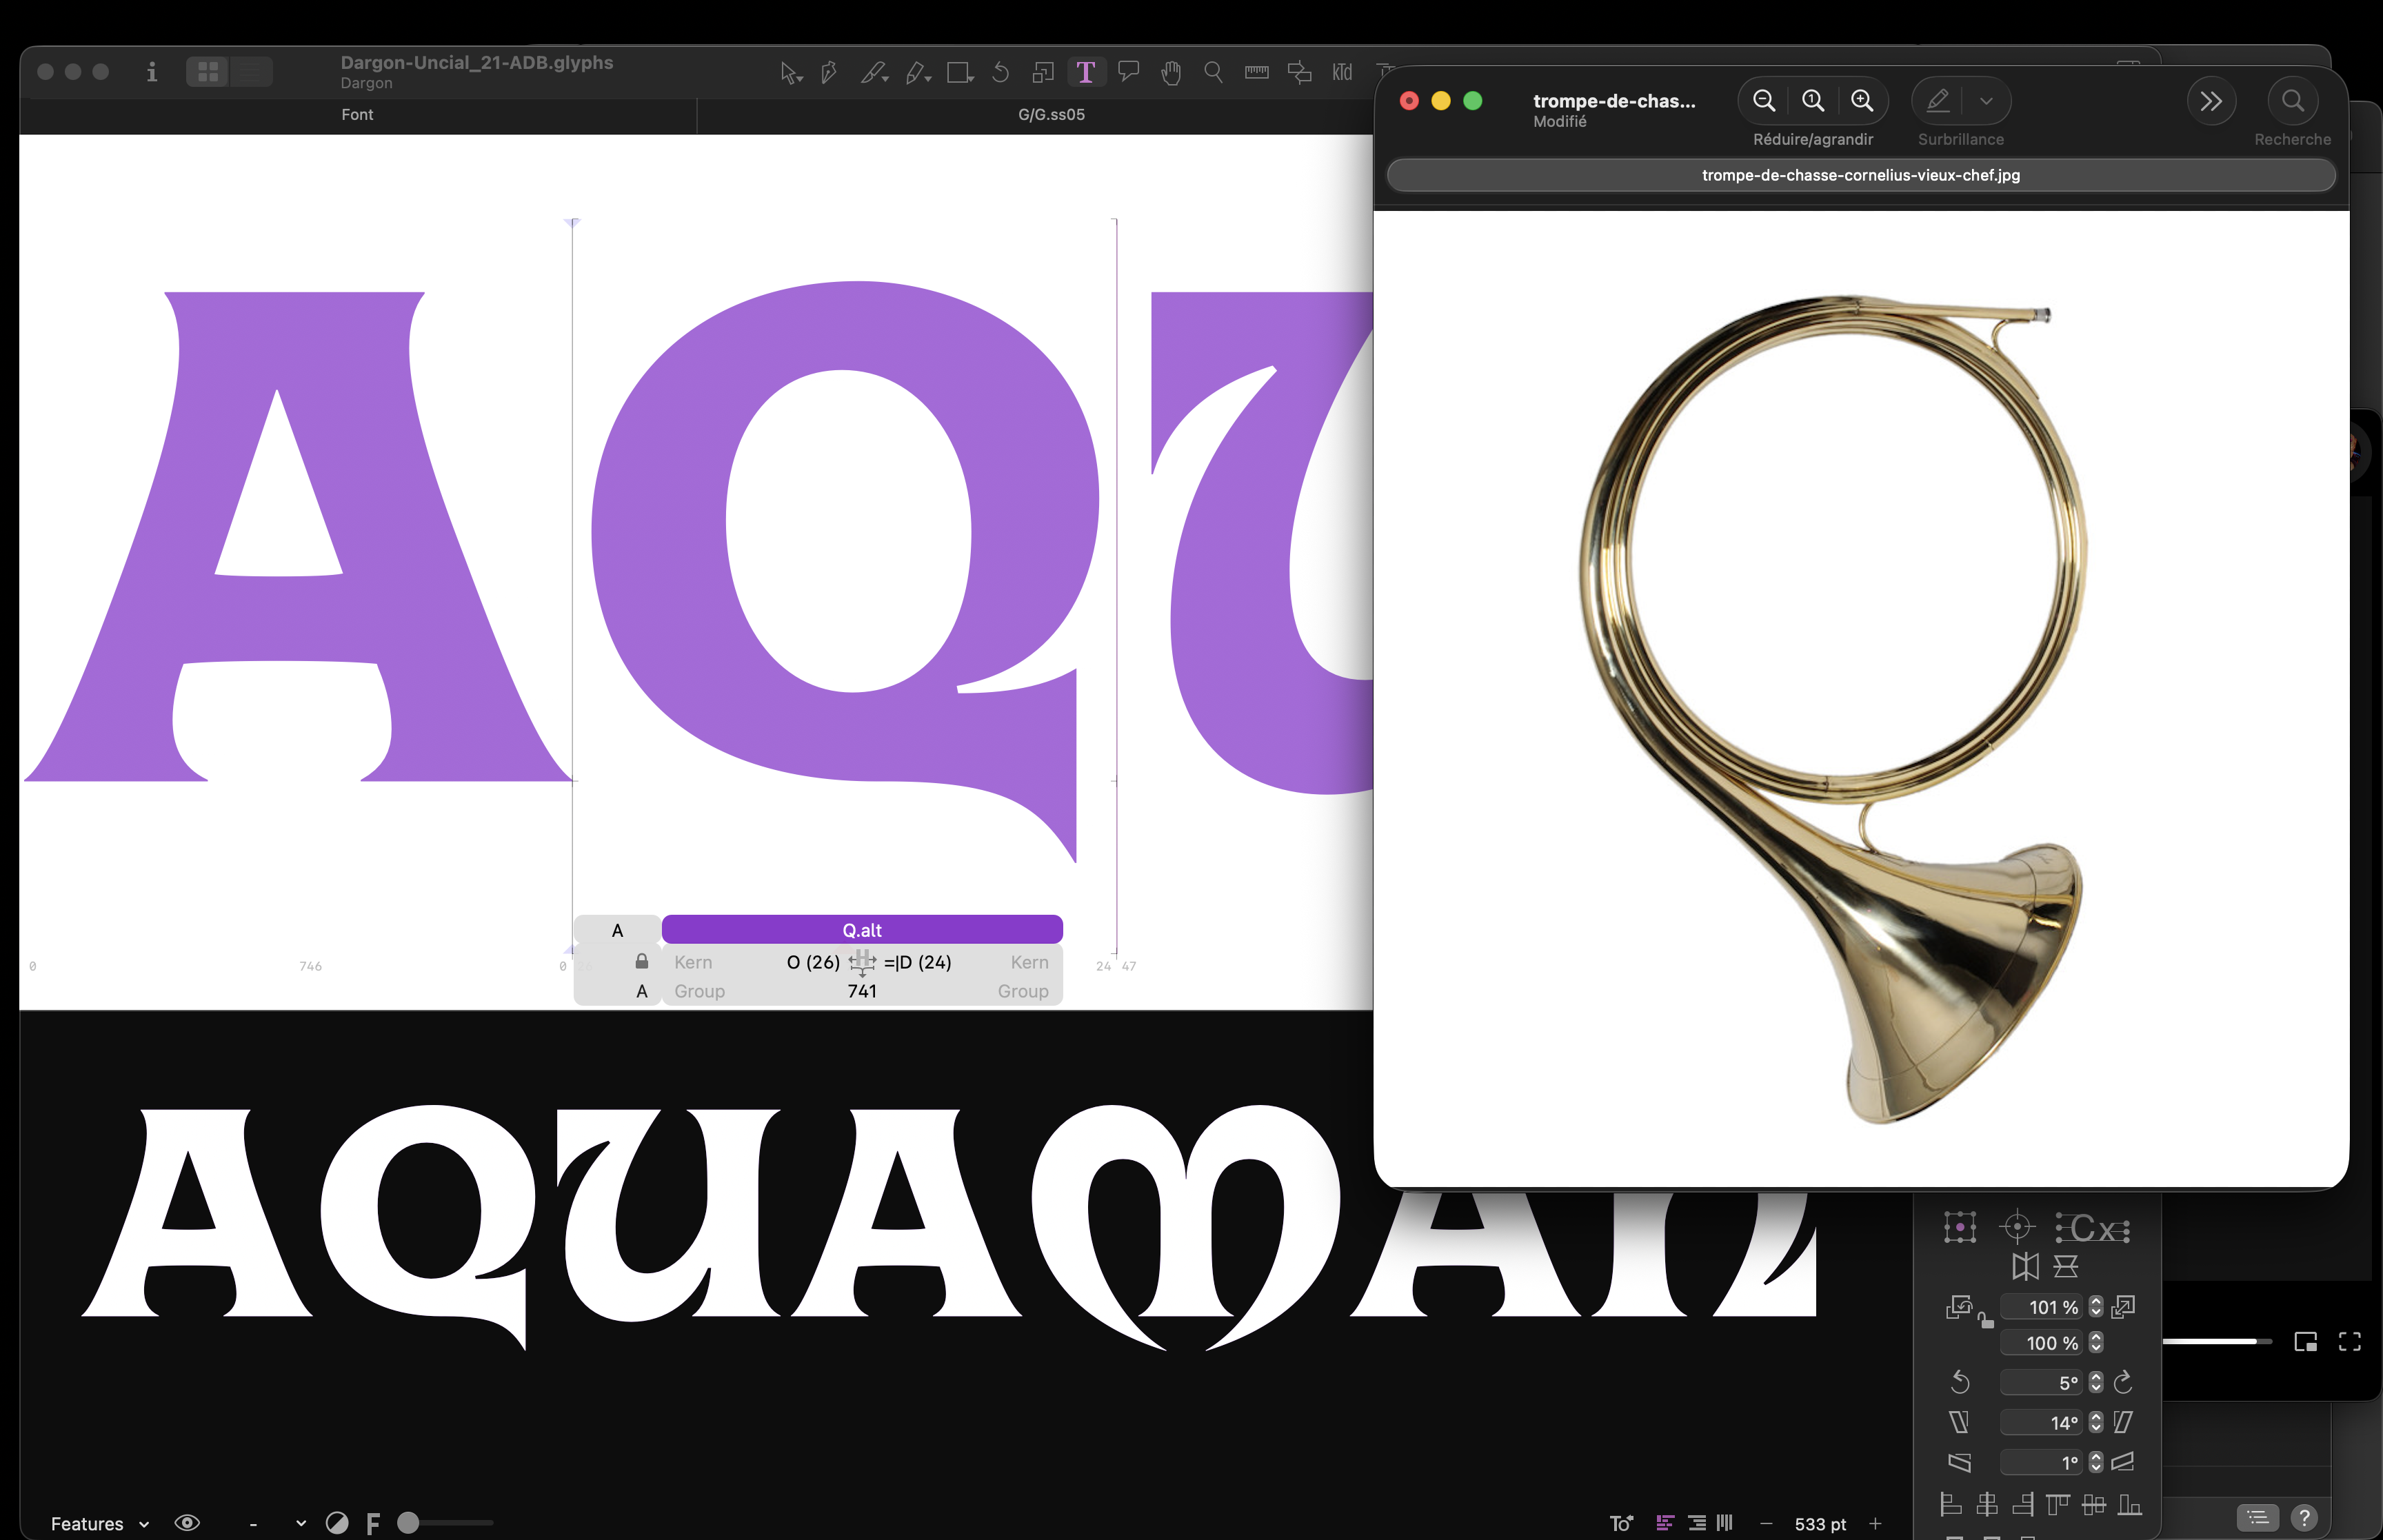Open font info with the i icon
The height and width of the screenshot is (1540, 2383).
coord(152,72)
